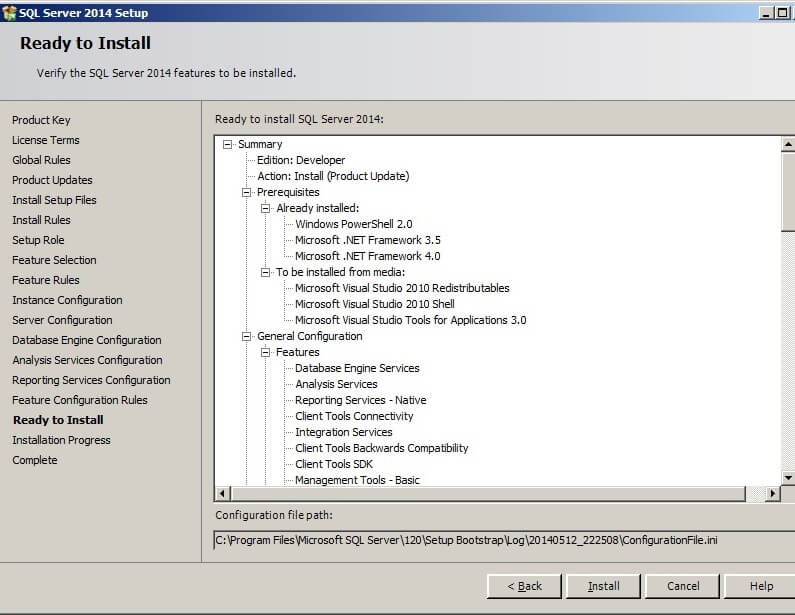
Task: Select Integration Services feature
Action: coord(343,432)
